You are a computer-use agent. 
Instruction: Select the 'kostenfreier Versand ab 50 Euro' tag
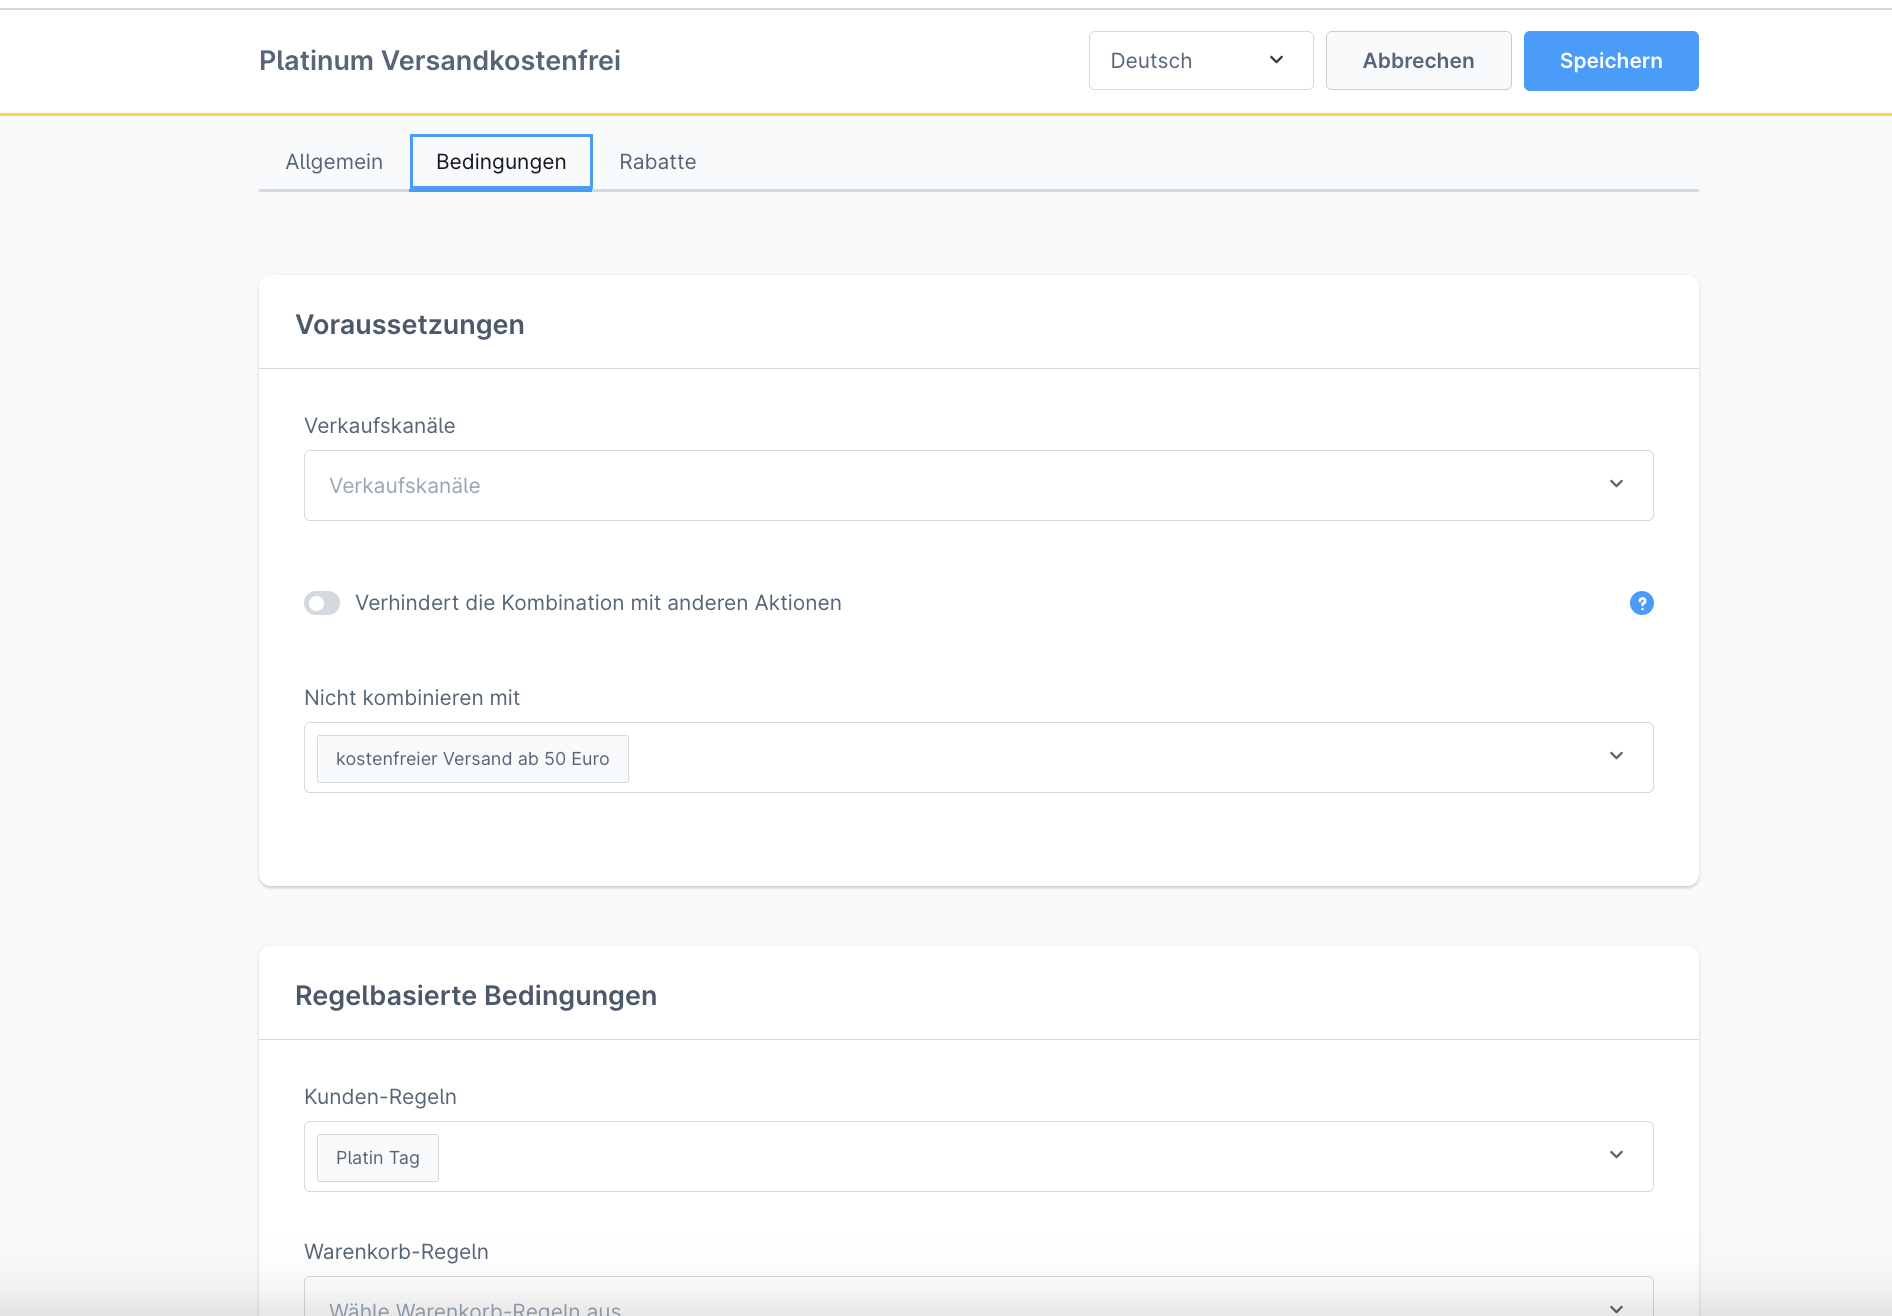(x=472, y=759)
